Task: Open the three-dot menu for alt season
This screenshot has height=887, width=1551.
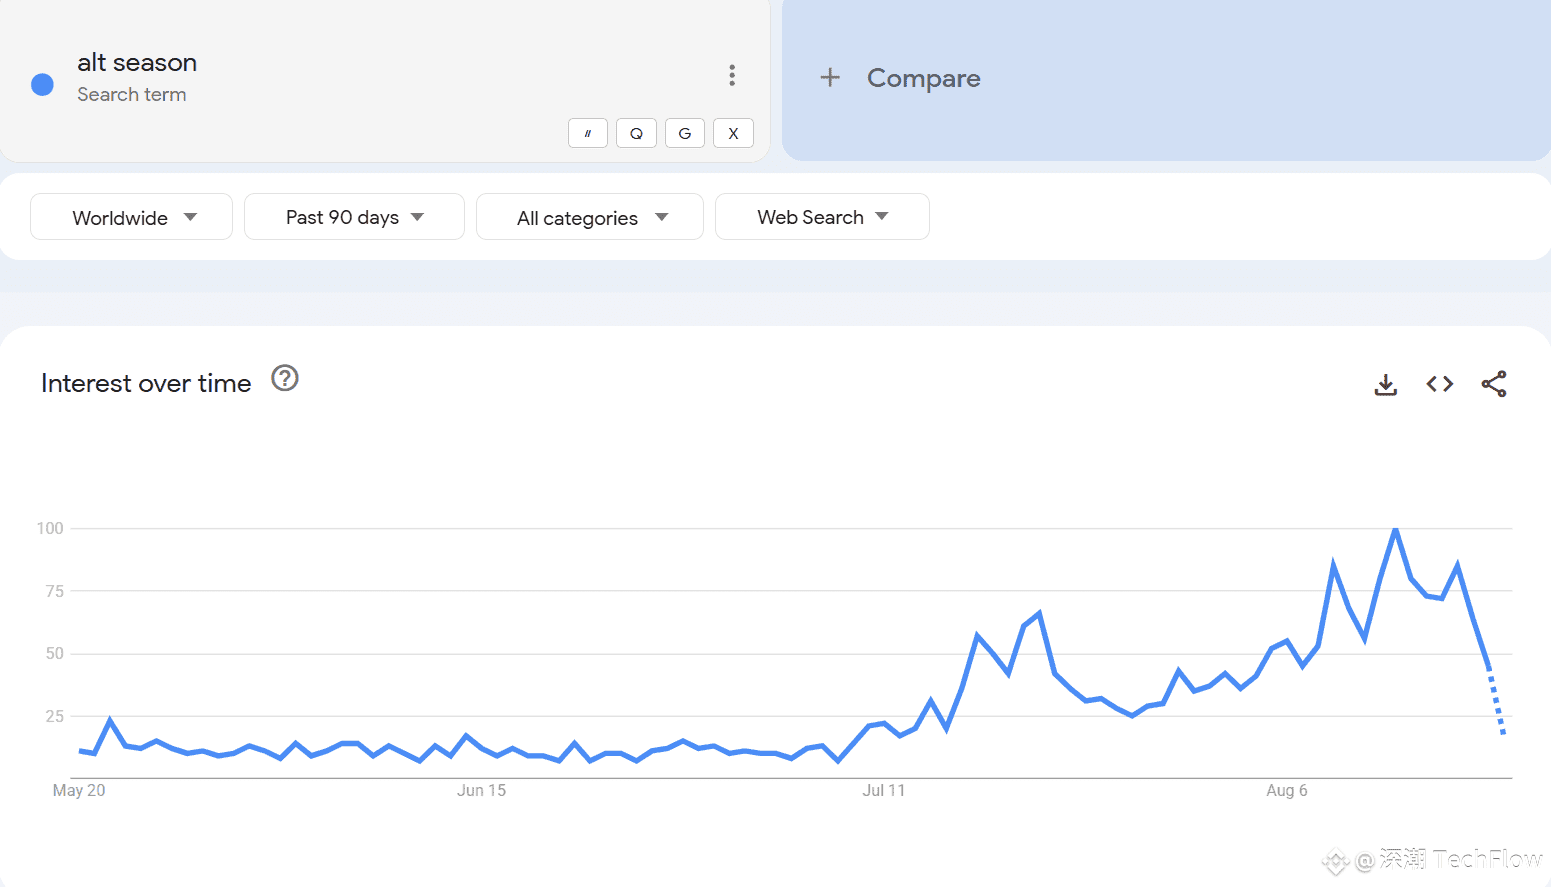Action: click(732, 75)
